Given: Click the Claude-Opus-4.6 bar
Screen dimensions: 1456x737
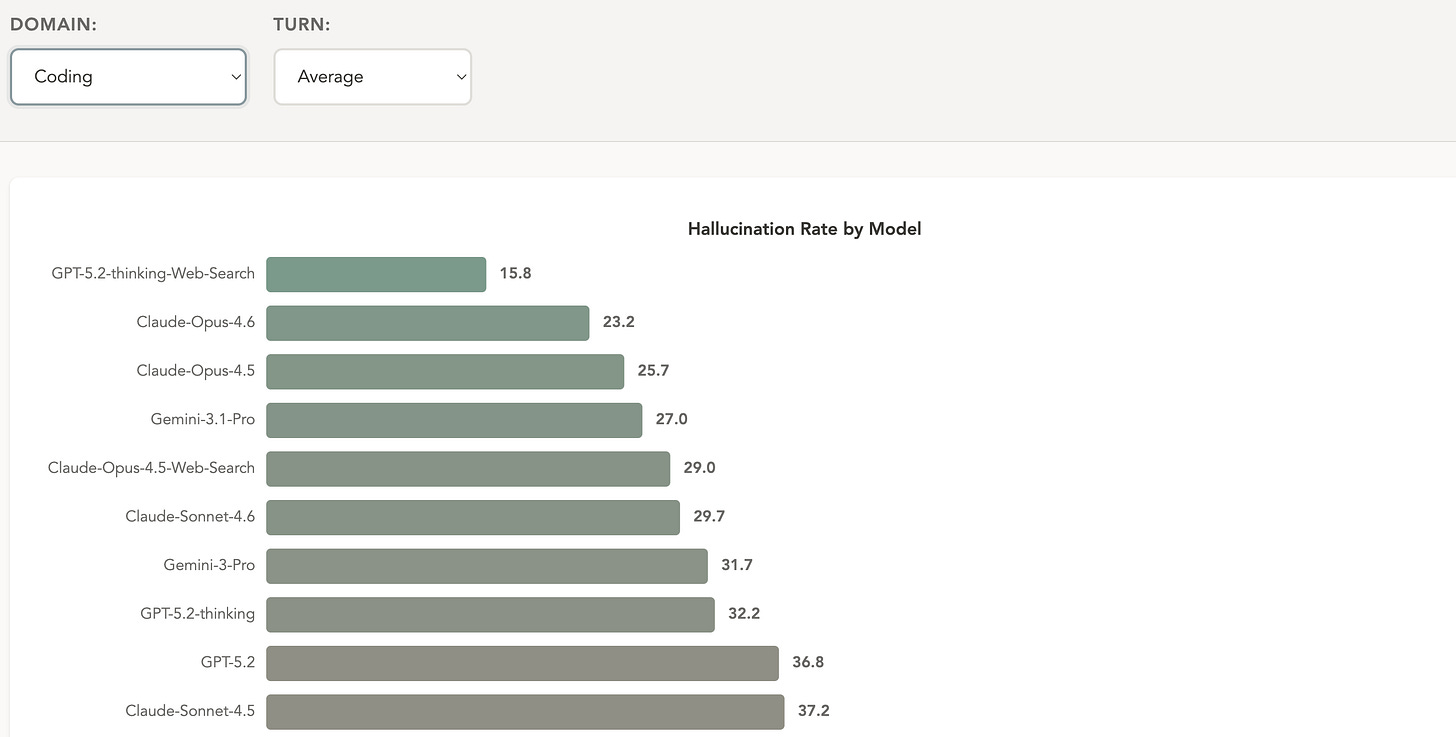Looking at the screenshot, I should [x=427, y=322].
